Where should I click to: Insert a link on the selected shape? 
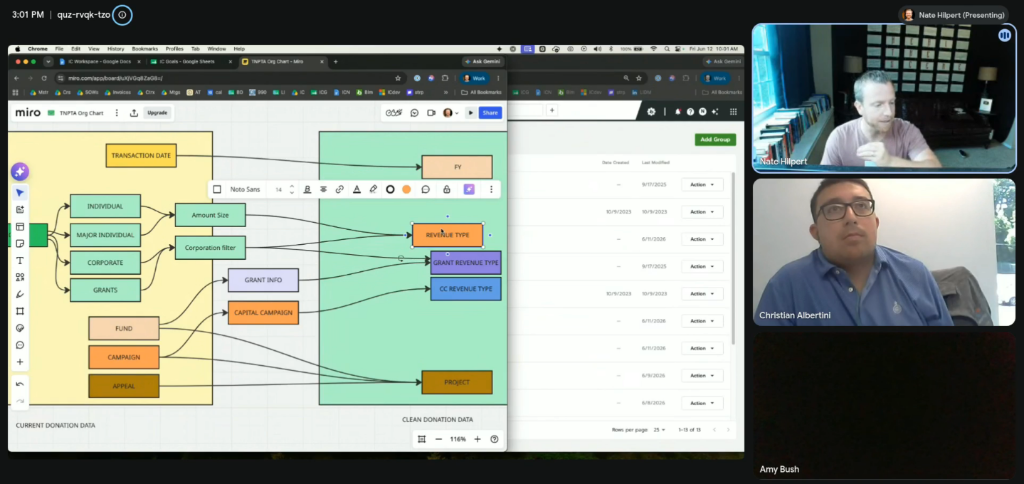pyautogui.click(x=340, y=189)
